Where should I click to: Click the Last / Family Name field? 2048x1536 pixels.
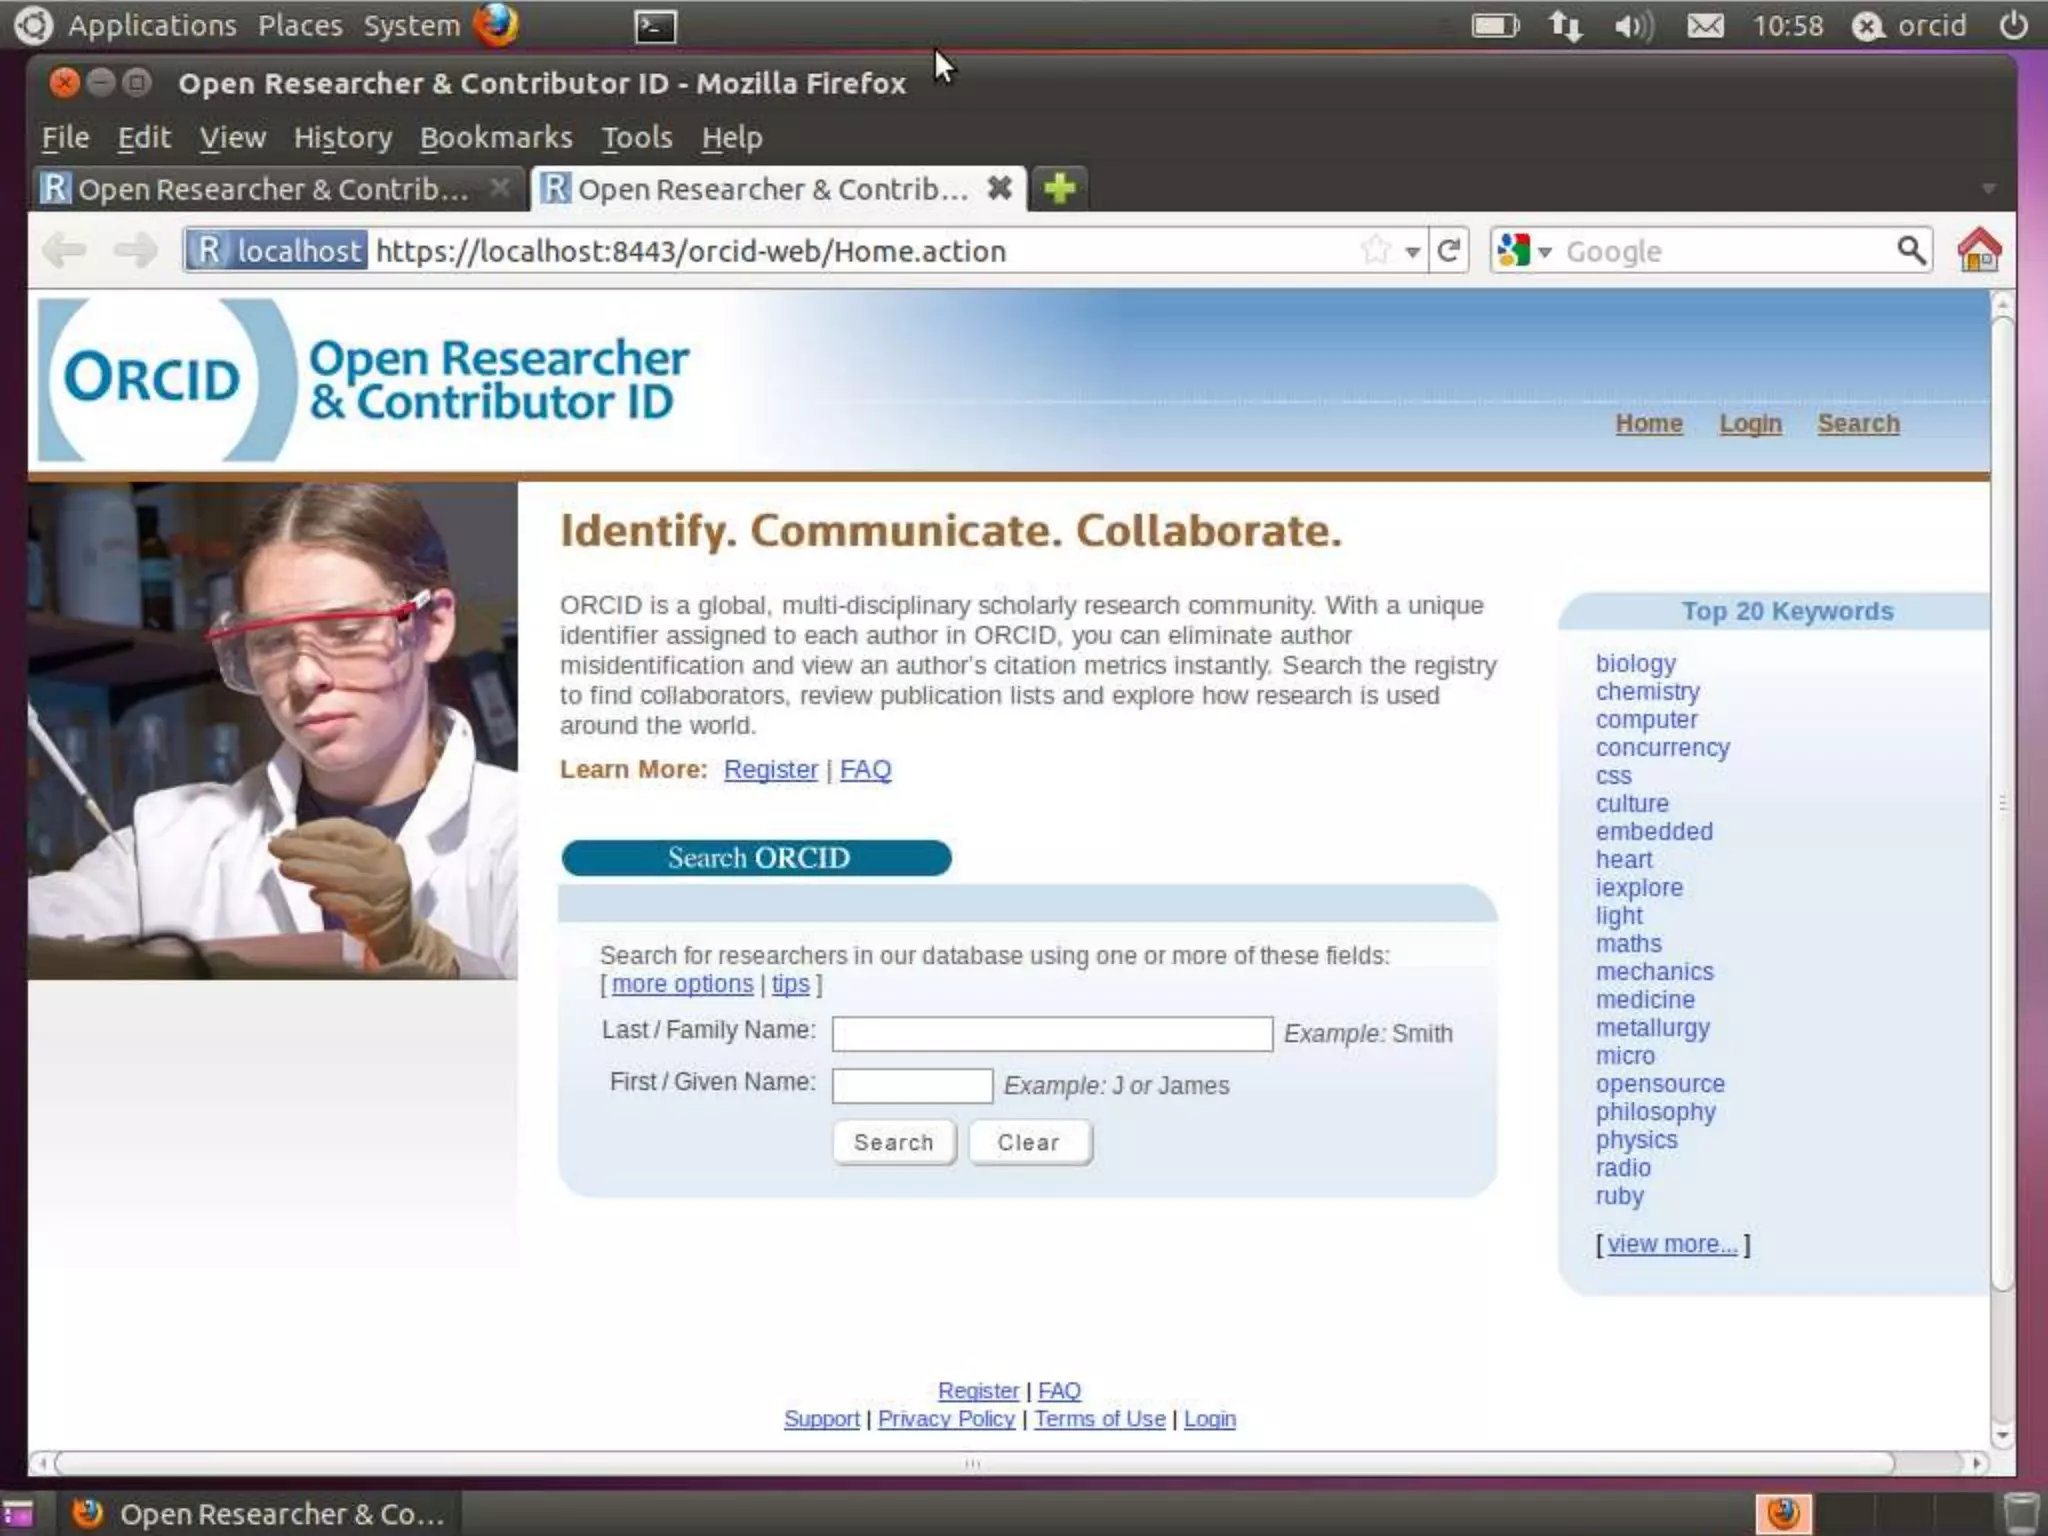[x=1051, y=1033]
